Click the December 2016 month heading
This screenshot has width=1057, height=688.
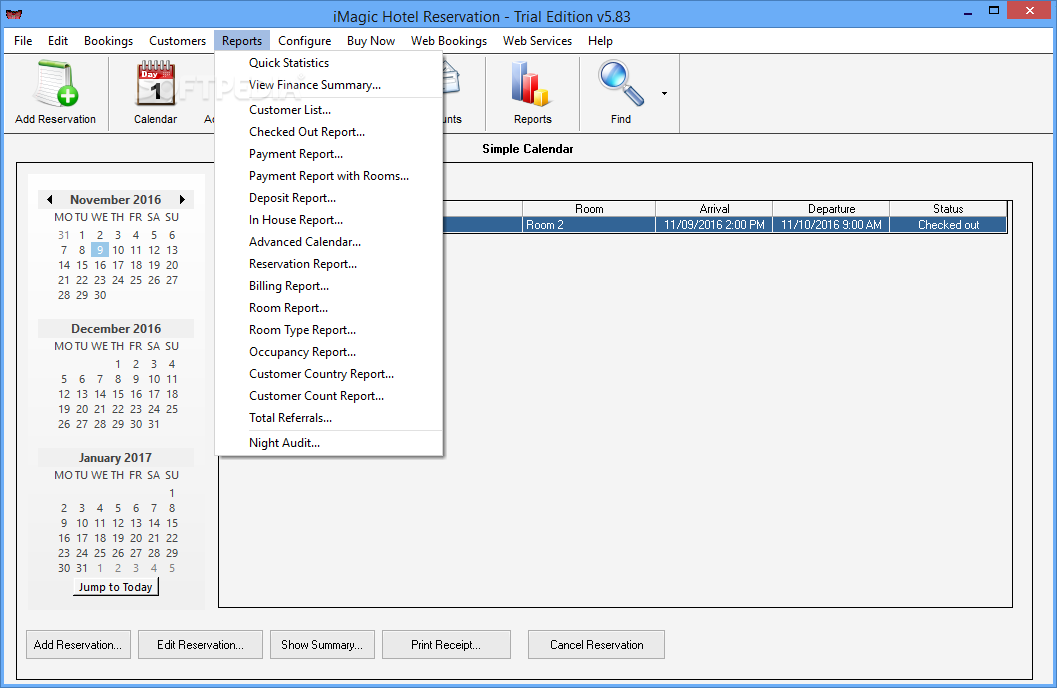(x=116, y=329)
